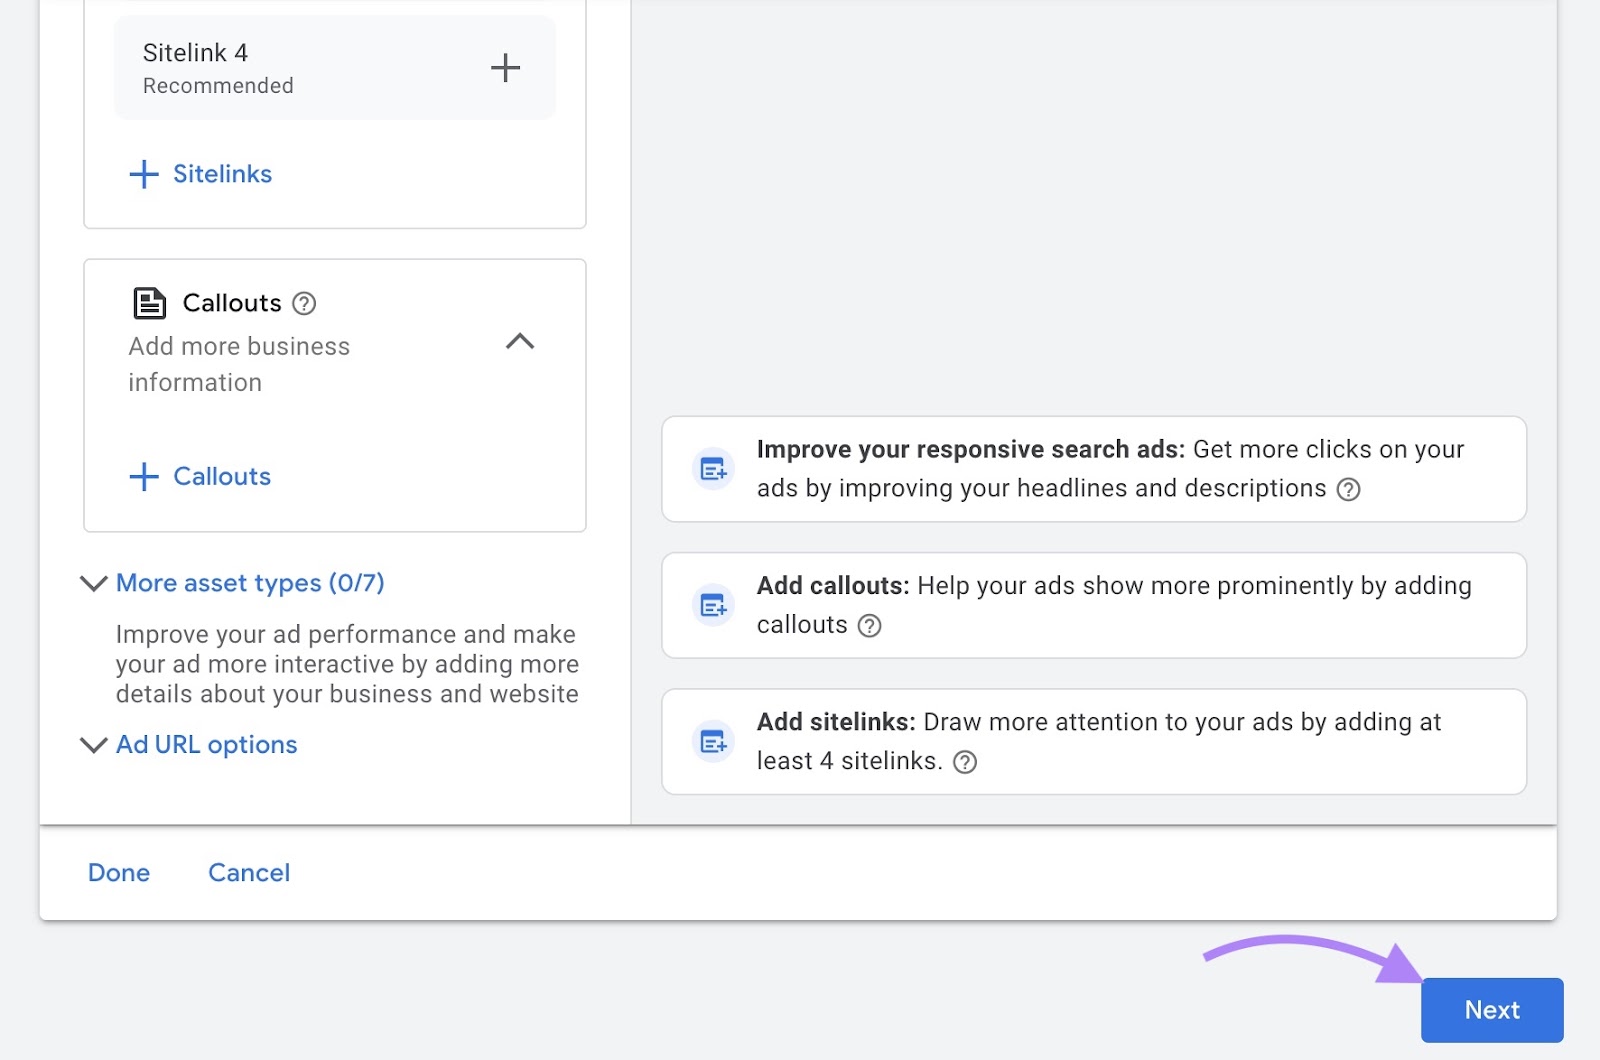Click the plus icon next to Callouts
The width and height of the screenshot is (1600, 1060).
coord(144,476)
